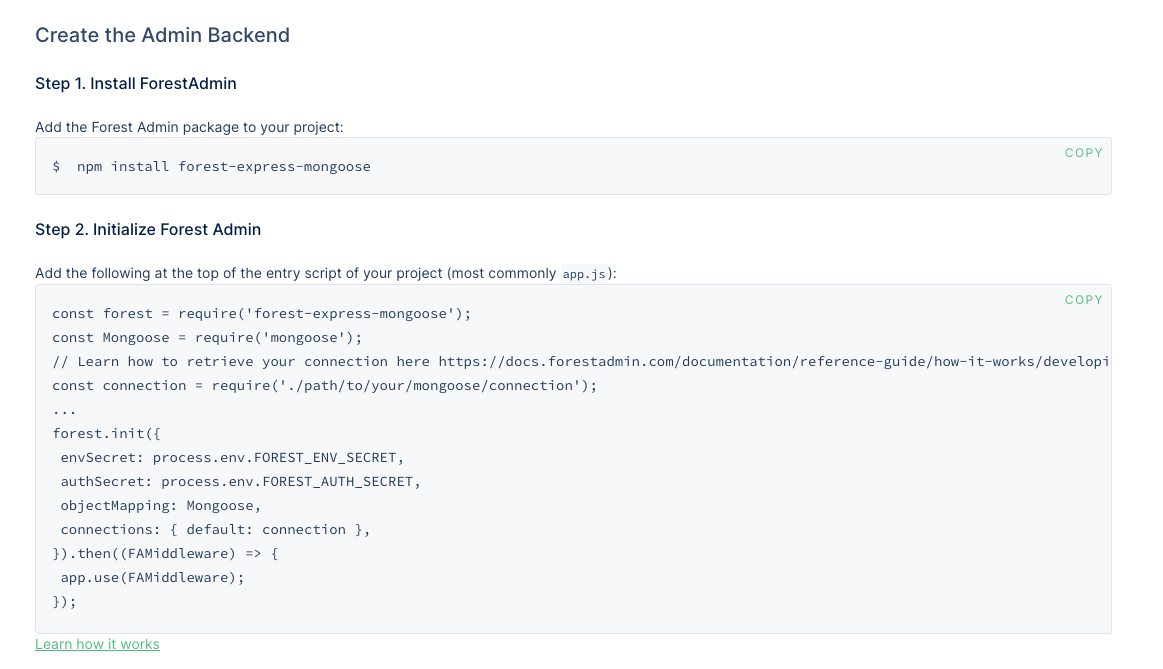The width and height of the screenshot is (1163, 669).
Task: Click the 'connections: { default: connection }' line
Action: [215, 529]
